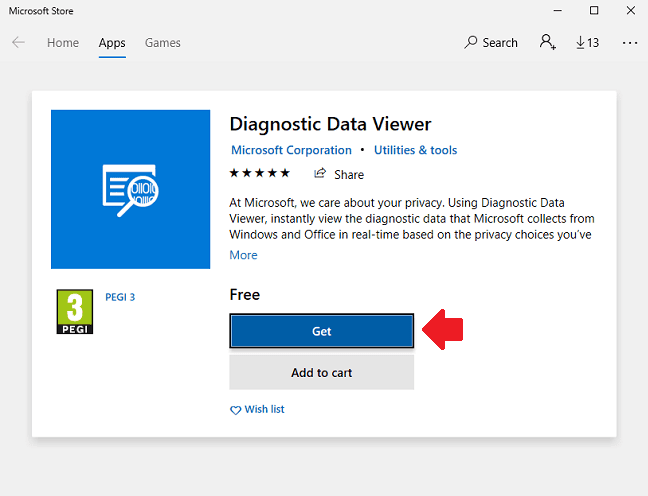Screen dimensions: 648x496
Task: Click the Search magnifier button
Action: coord(491,43)
